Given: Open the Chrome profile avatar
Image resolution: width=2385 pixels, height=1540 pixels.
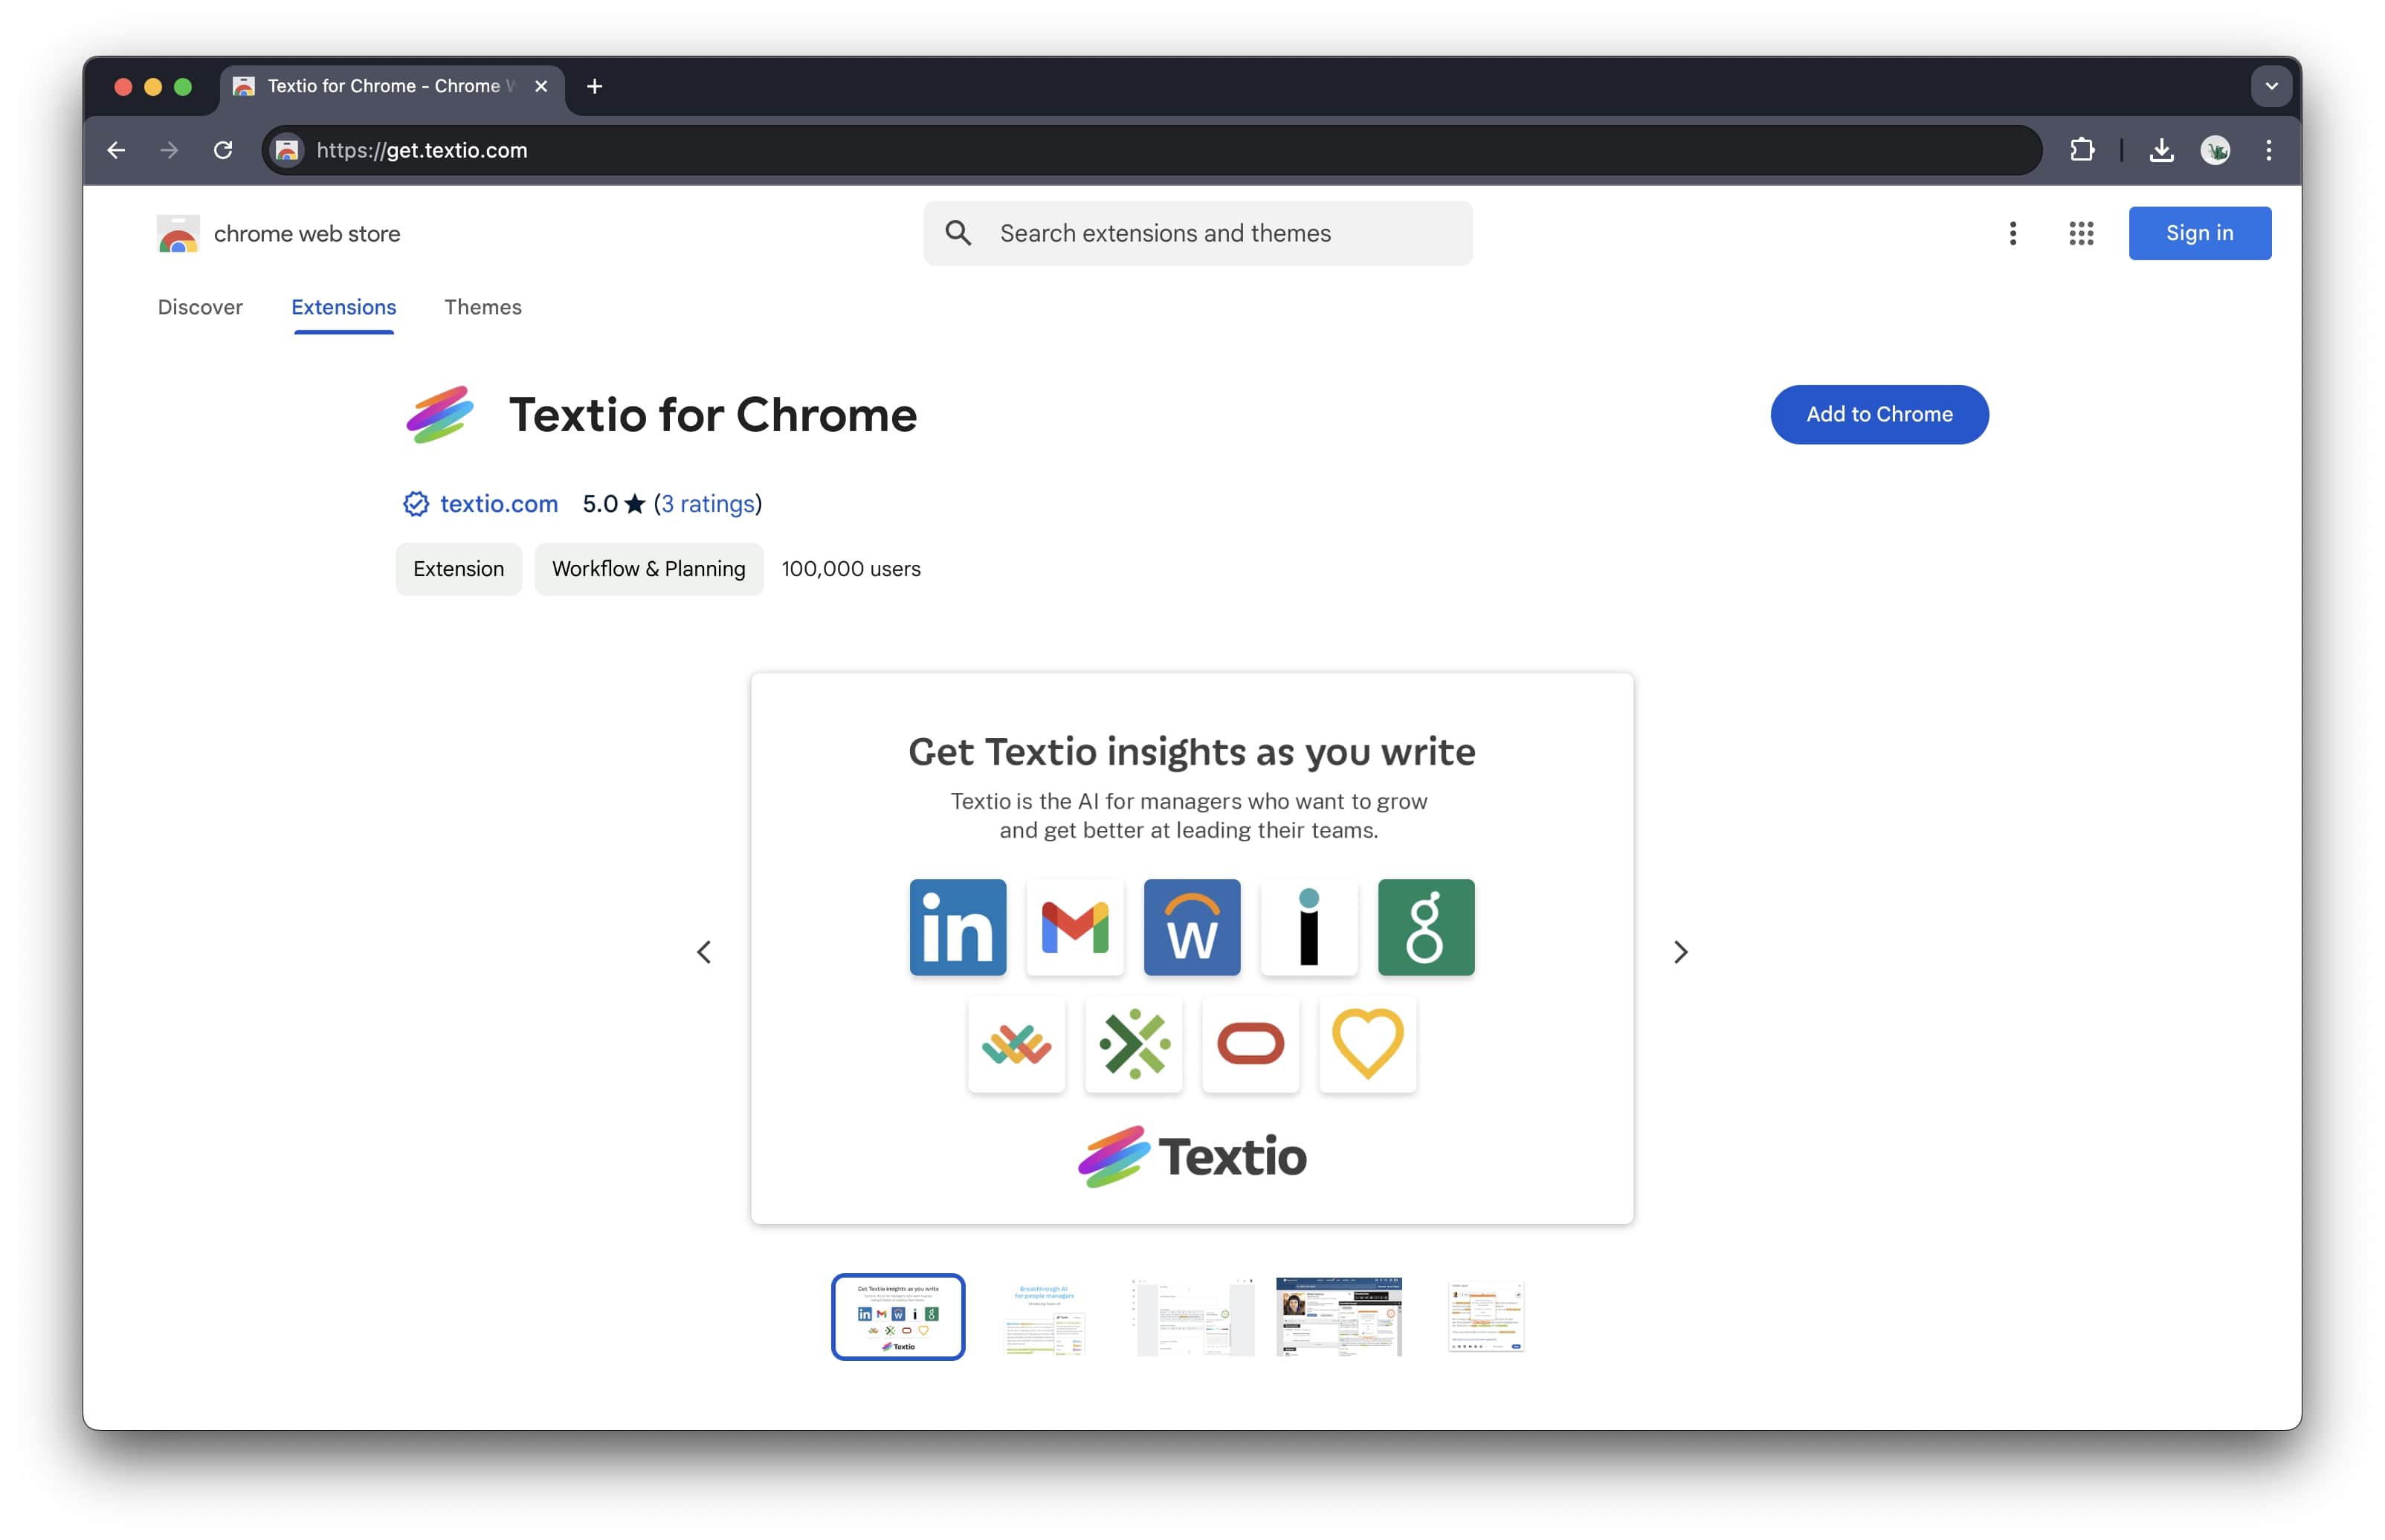Looking at the screenshot, I should coord(2215,150).
